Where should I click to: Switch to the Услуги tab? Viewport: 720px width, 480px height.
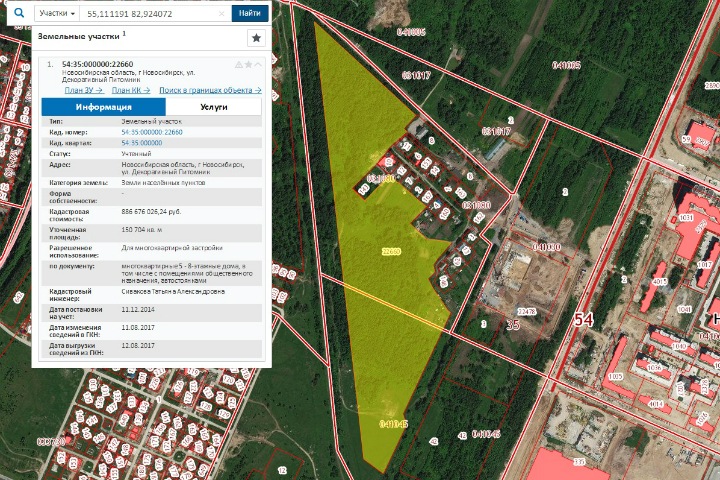(214, 107)
